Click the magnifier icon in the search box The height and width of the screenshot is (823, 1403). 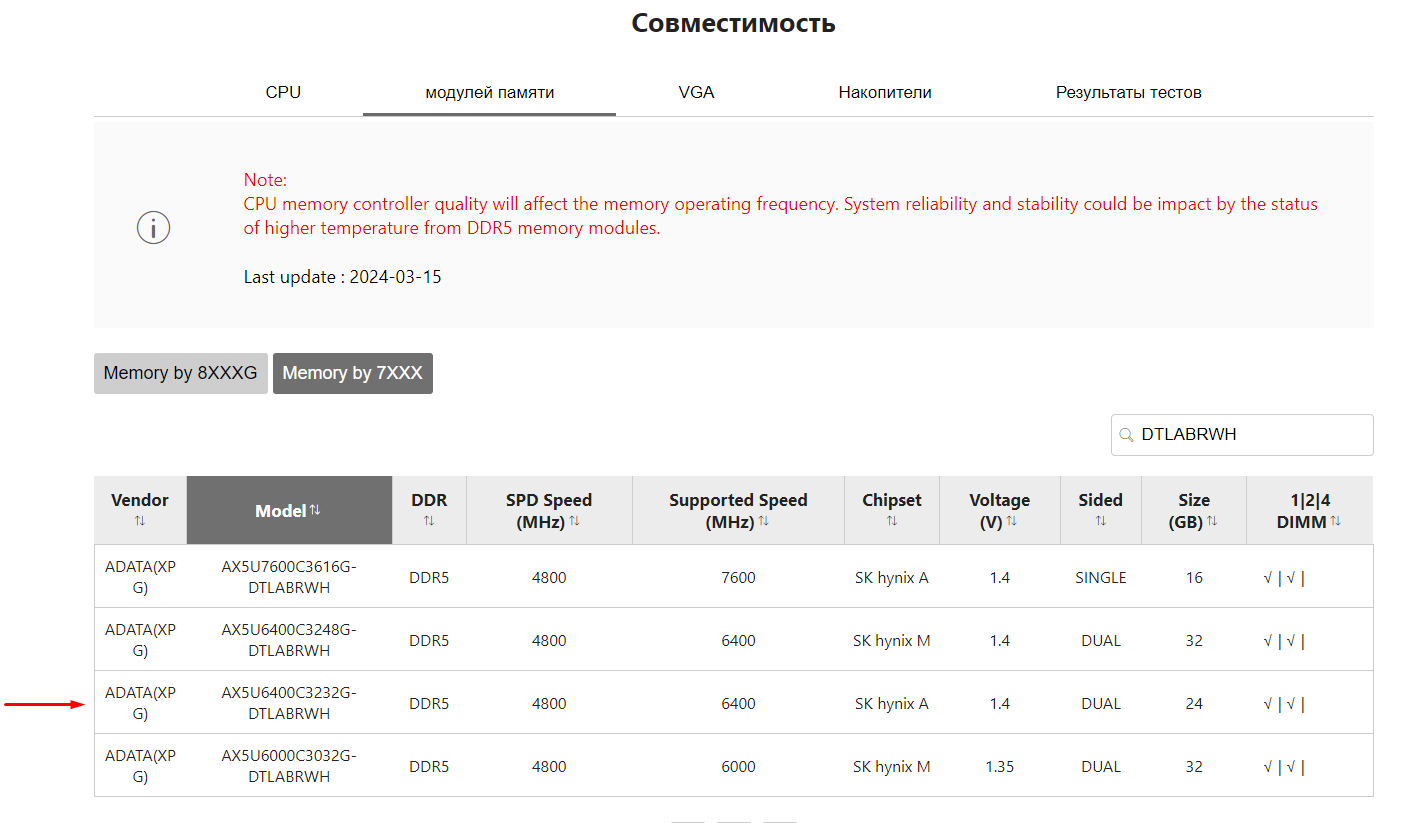pos(1127,435)
